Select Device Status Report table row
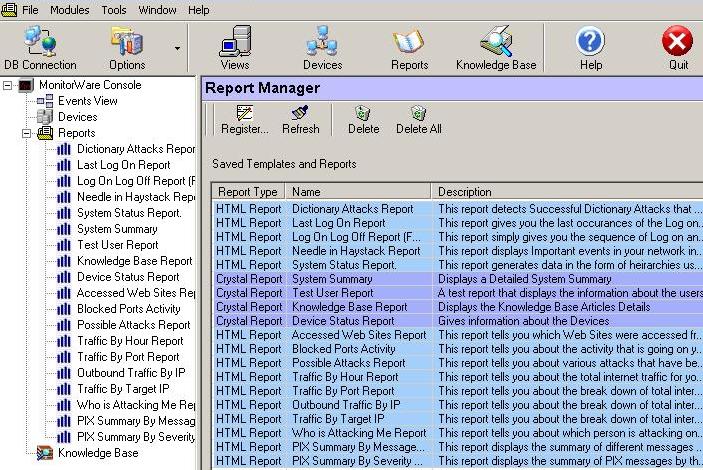Screen dimensions: 703x470 coord(458,321)
